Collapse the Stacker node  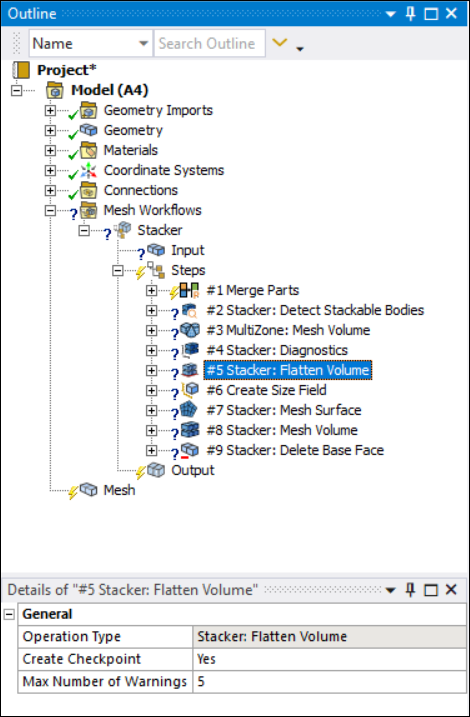click(x=84, y=230)
